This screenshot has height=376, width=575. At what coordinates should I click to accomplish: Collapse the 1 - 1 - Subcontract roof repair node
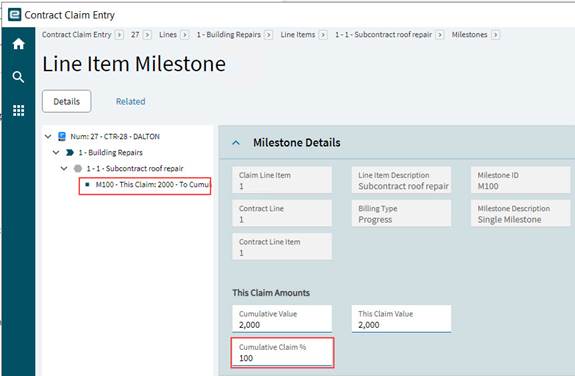[x=64, y=168]
